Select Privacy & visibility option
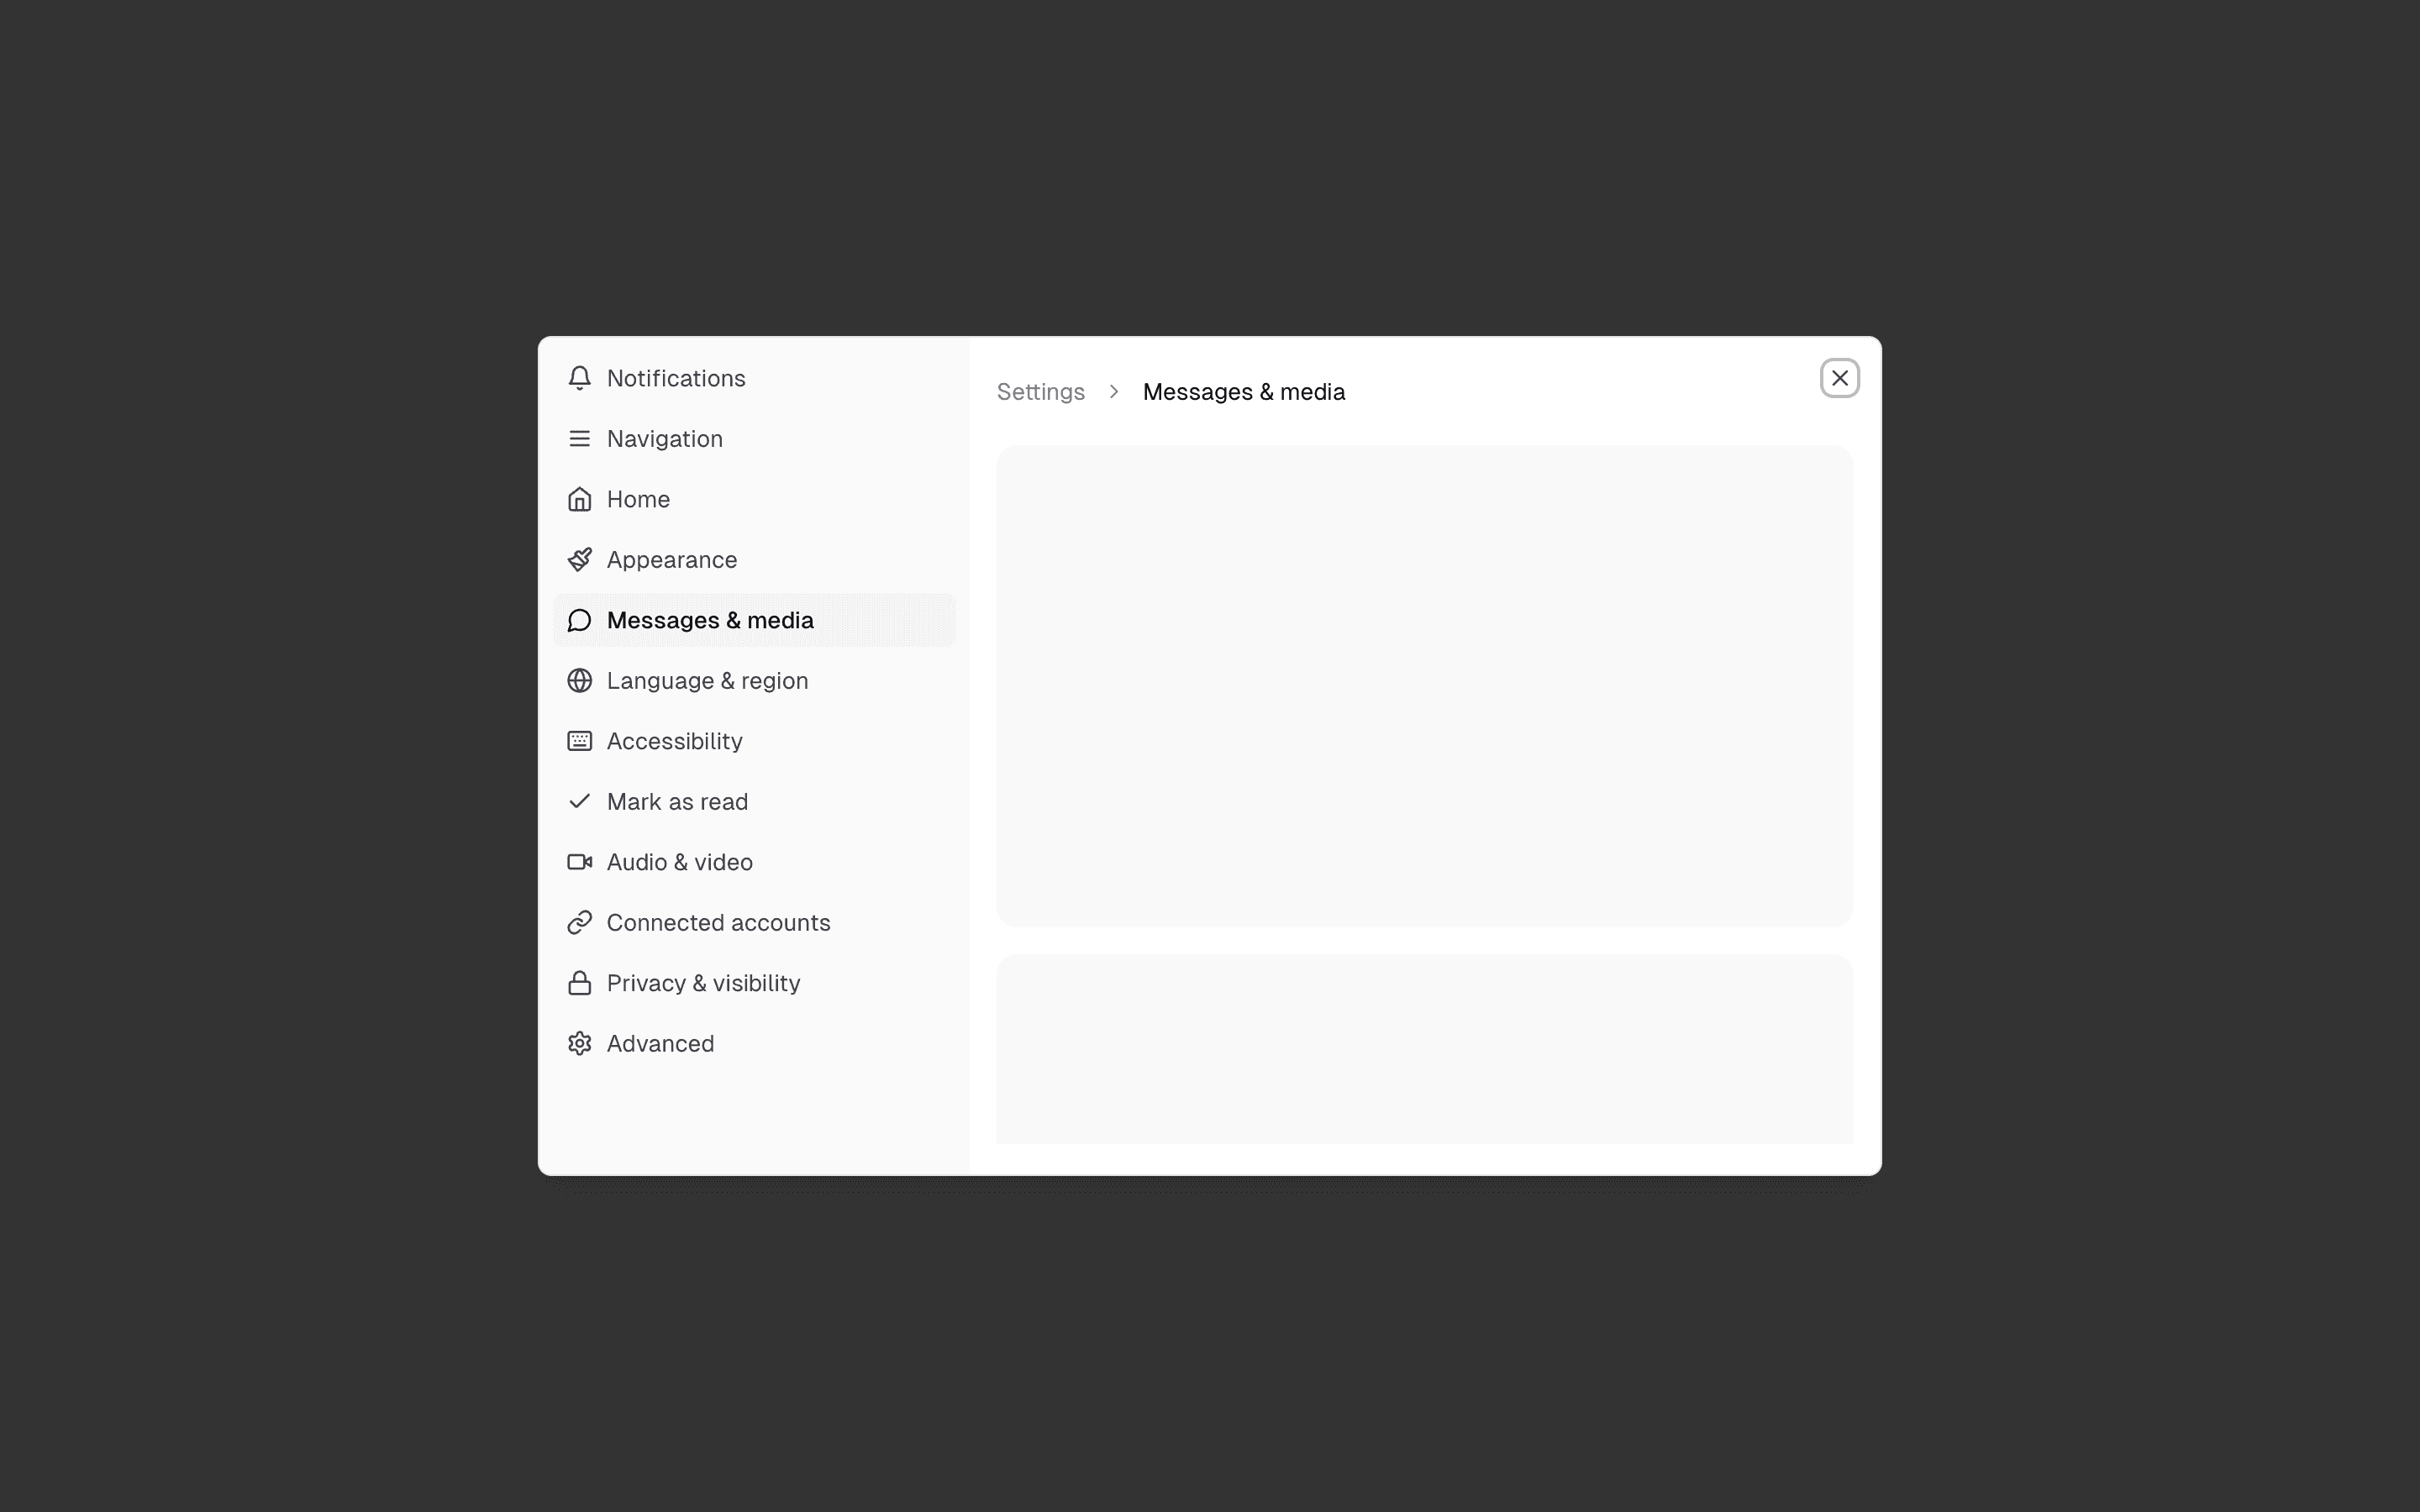The height and width of the screenshot is (1512, 2420). click(702, 983)
